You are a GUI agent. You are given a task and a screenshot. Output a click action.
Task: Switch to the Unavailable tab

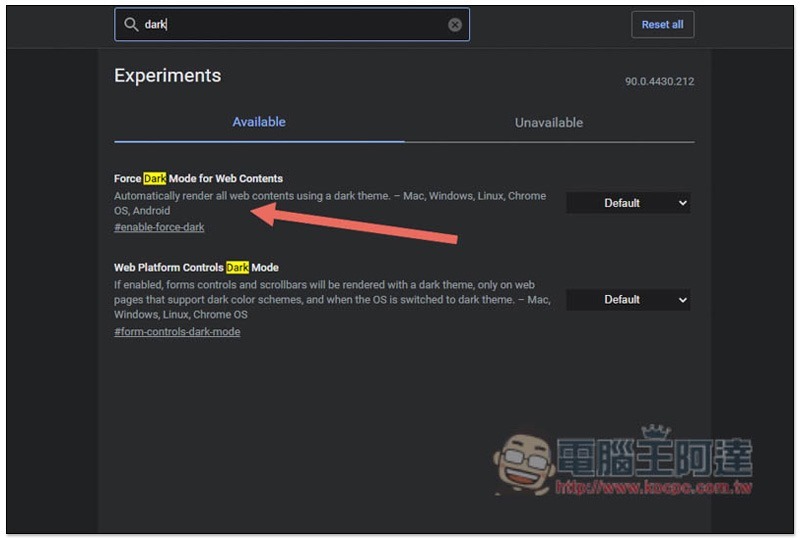pos(548,123)
